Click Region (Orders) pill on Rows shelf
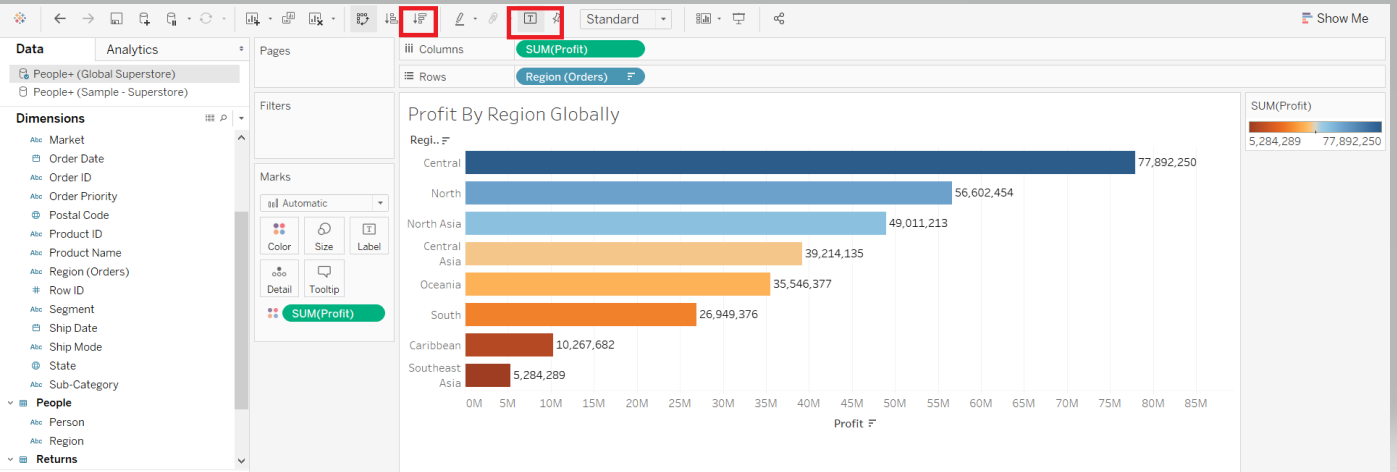This screenshot has height=472, width=1397. [580, 76]
